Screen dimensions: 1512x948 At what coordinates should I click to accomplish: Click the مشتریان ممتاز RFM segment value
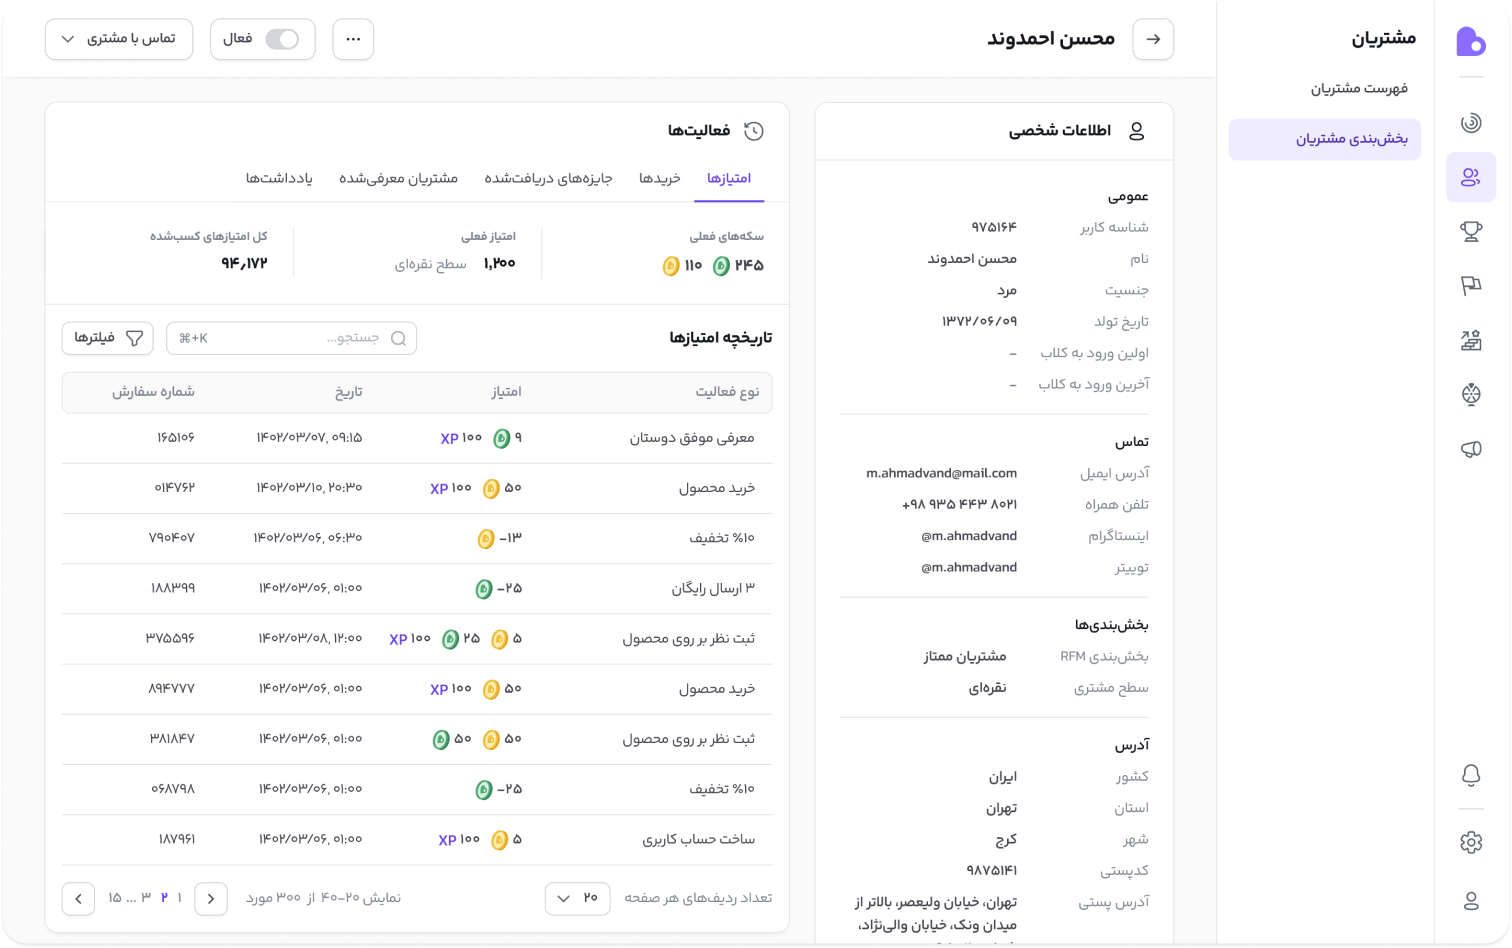(965, 656)
